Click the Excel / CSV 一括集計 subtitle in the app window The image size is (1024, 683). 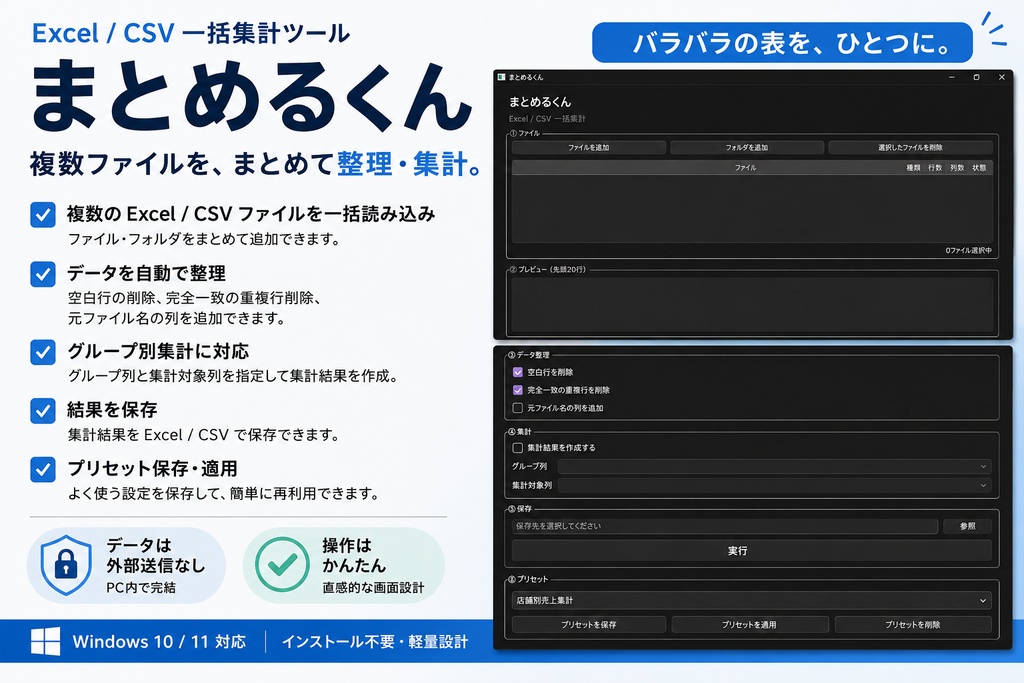point(547,119)
